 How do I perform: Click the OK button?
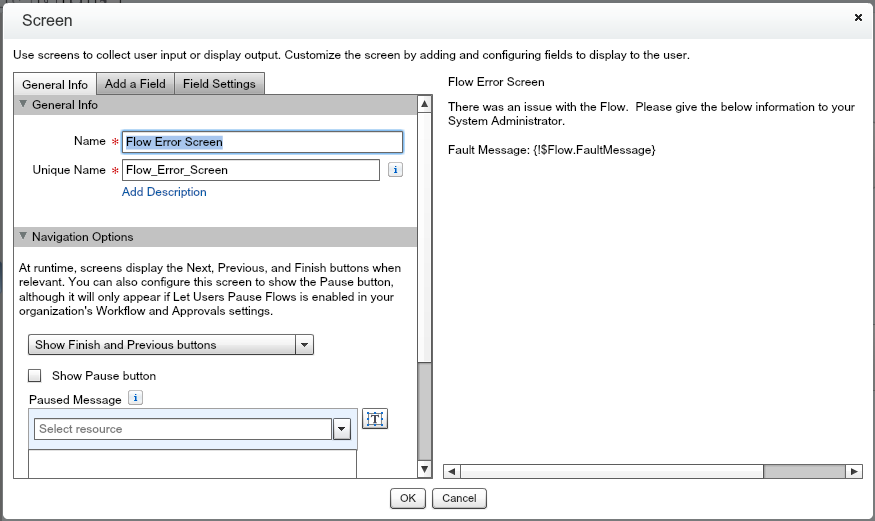click(x=407, y=498)
